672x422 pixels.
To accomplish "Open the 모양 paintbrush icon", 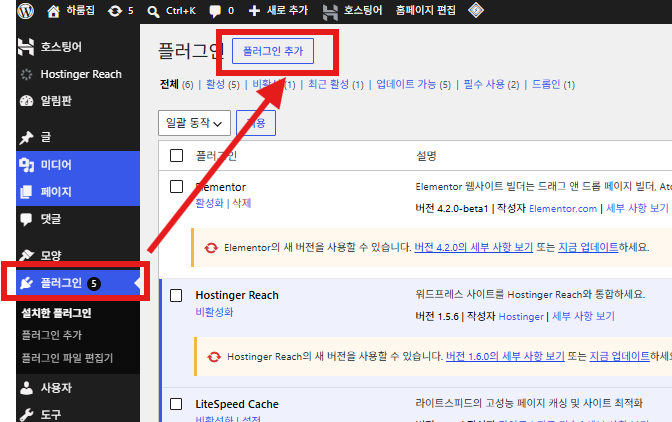I will pos(27,255).
